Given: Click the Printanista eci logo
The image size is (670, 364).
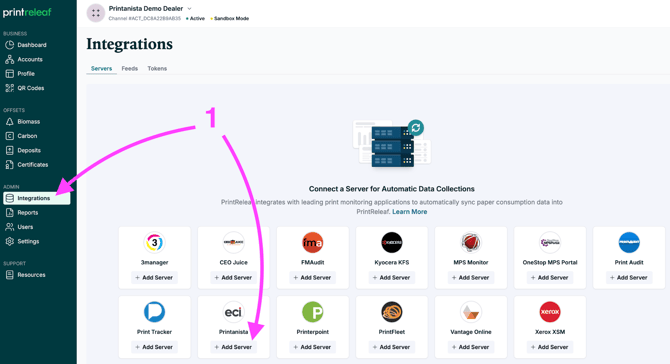Looking at the screenshot, I should click(x=233, y=312).
